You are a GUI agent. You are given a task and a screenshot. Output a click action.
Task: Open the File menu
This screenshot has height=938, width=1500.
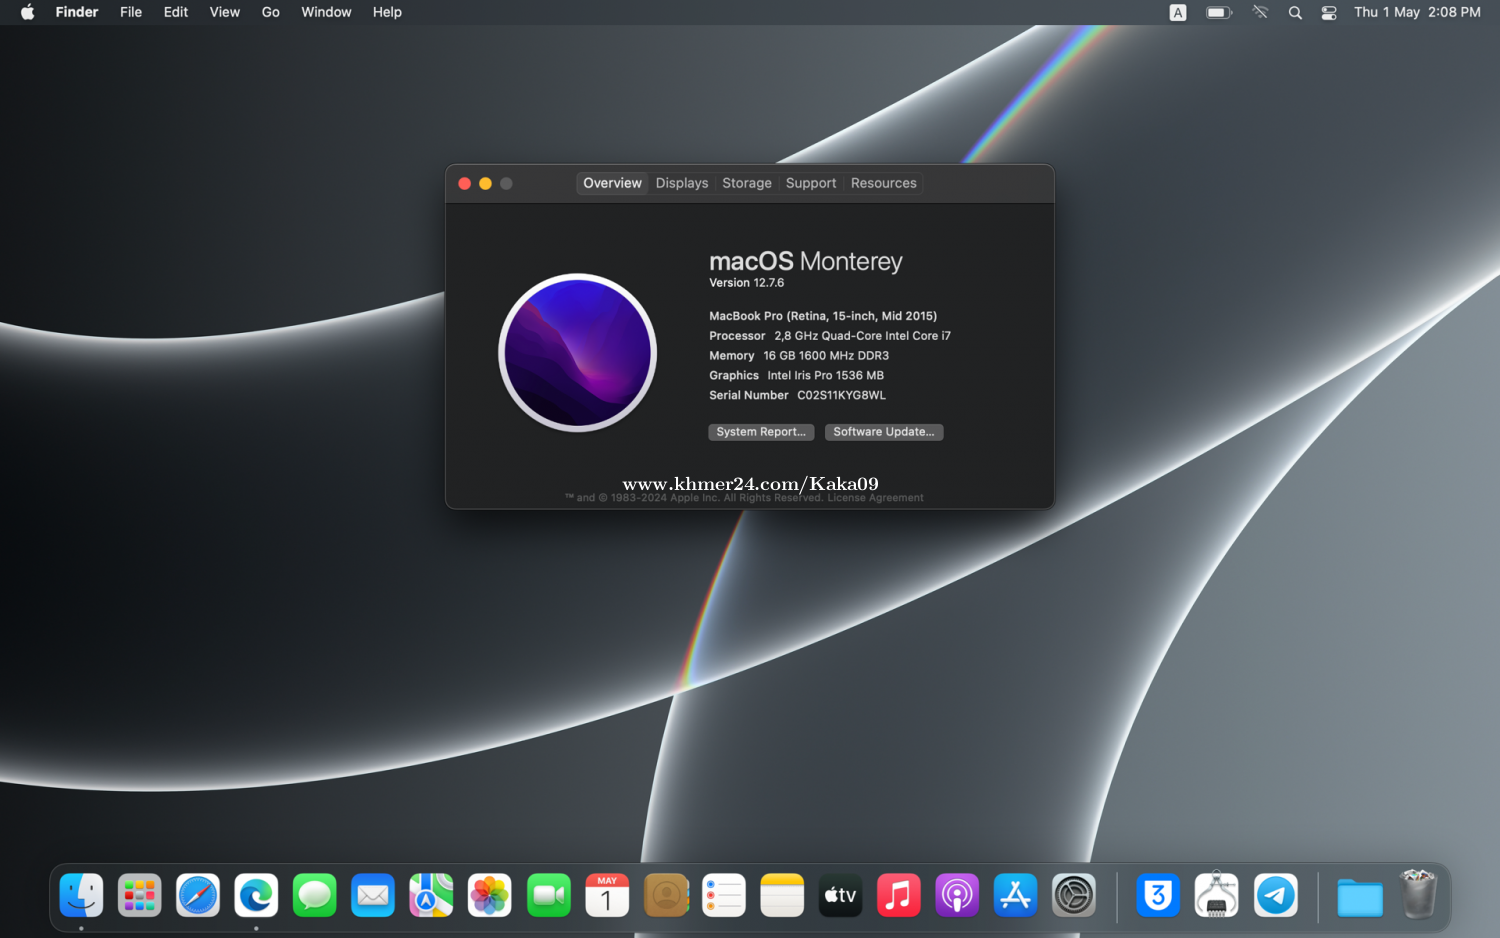click(x=131, y=12)
